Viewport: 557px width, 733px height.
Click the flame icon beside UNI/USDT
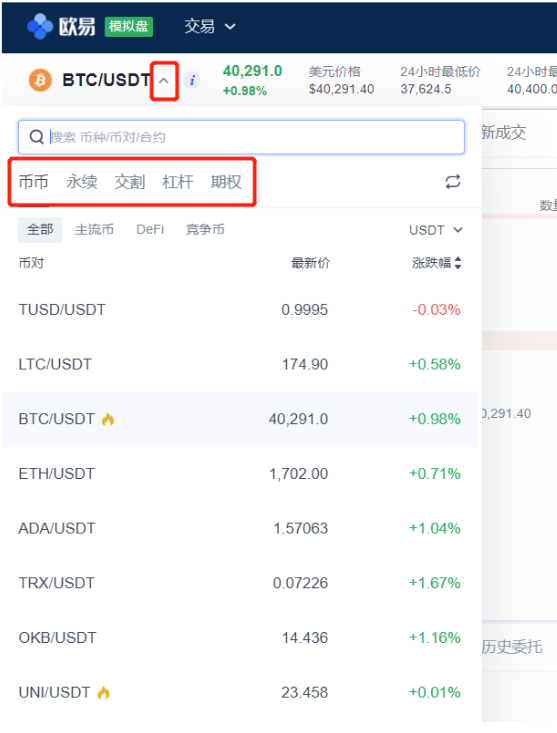(104, 692)
